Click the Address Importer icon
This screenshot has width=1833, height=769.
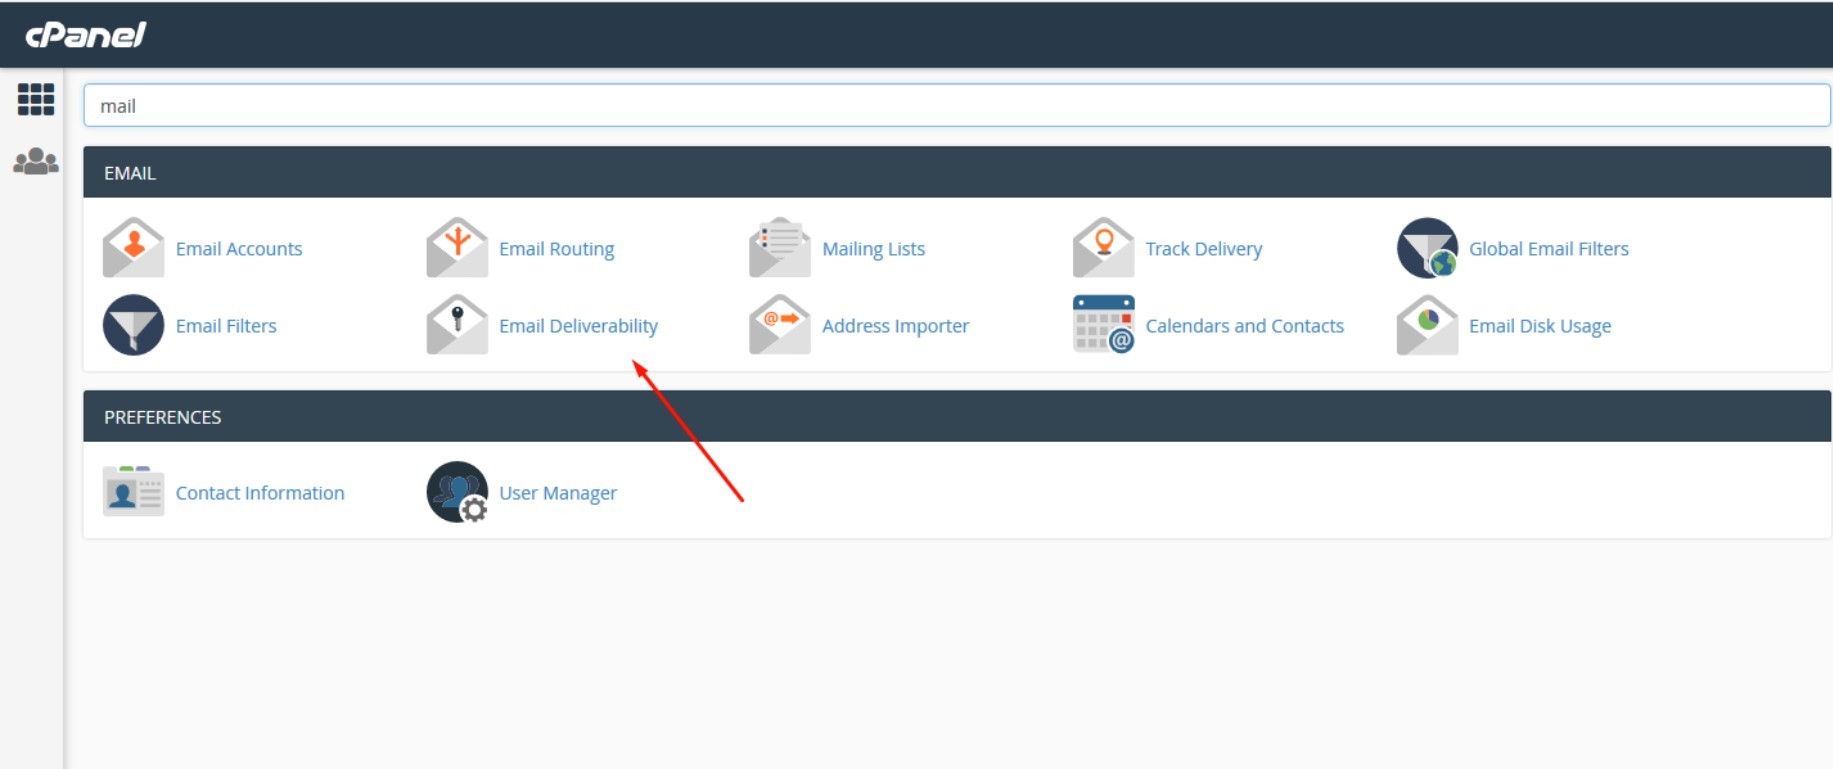click(x=780, y=325)
